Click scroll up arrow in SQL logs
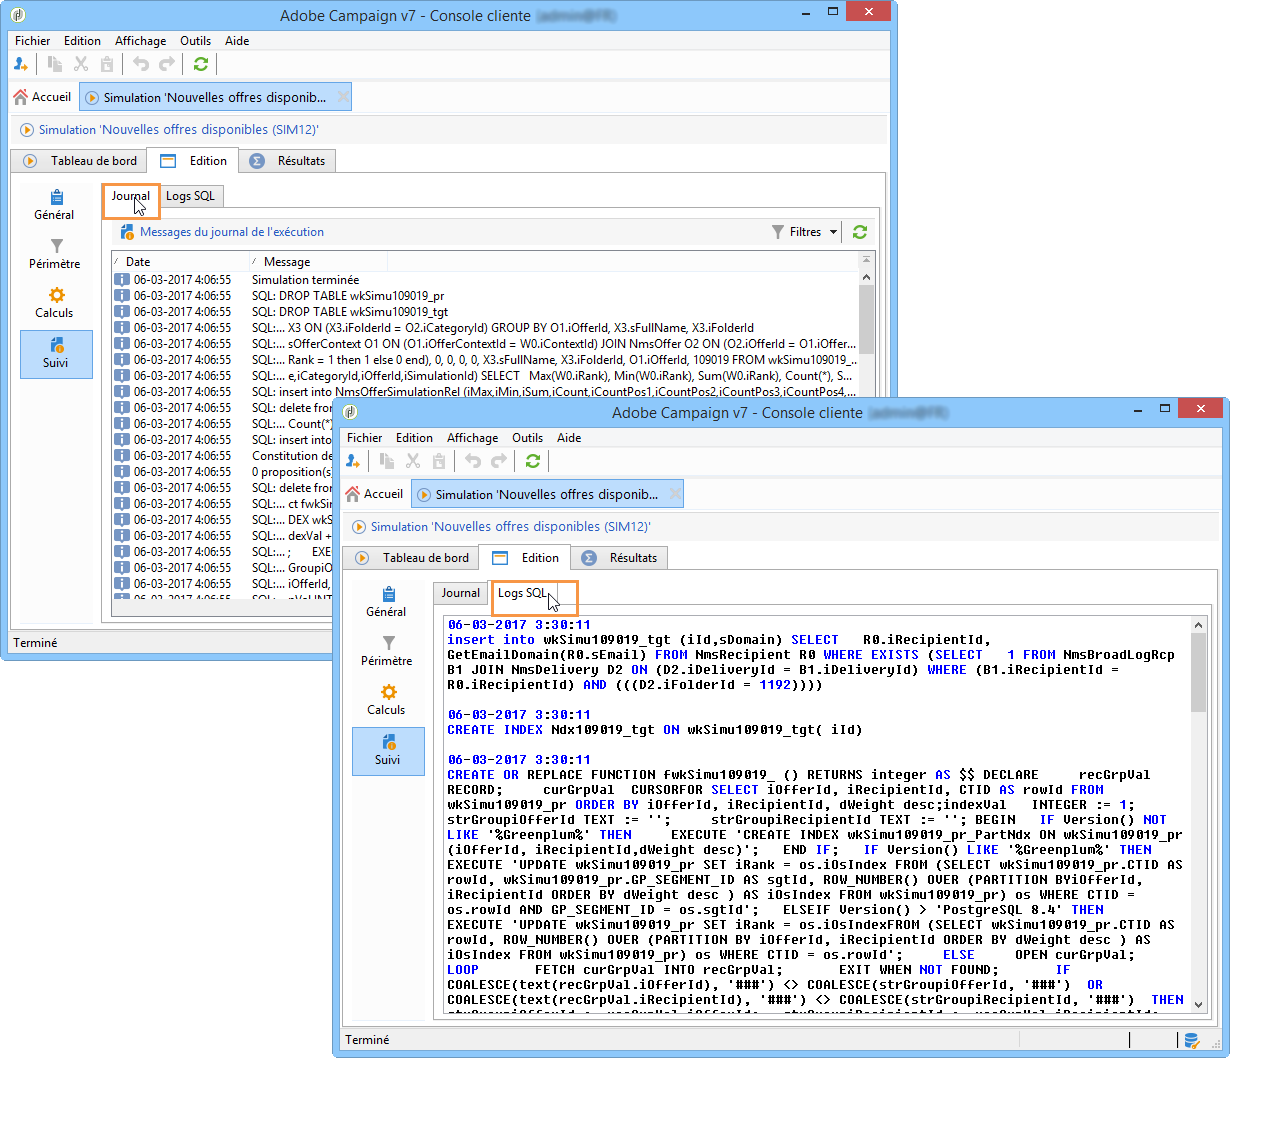This screenshot has height=1122, width=1261. pos(1199,625)
